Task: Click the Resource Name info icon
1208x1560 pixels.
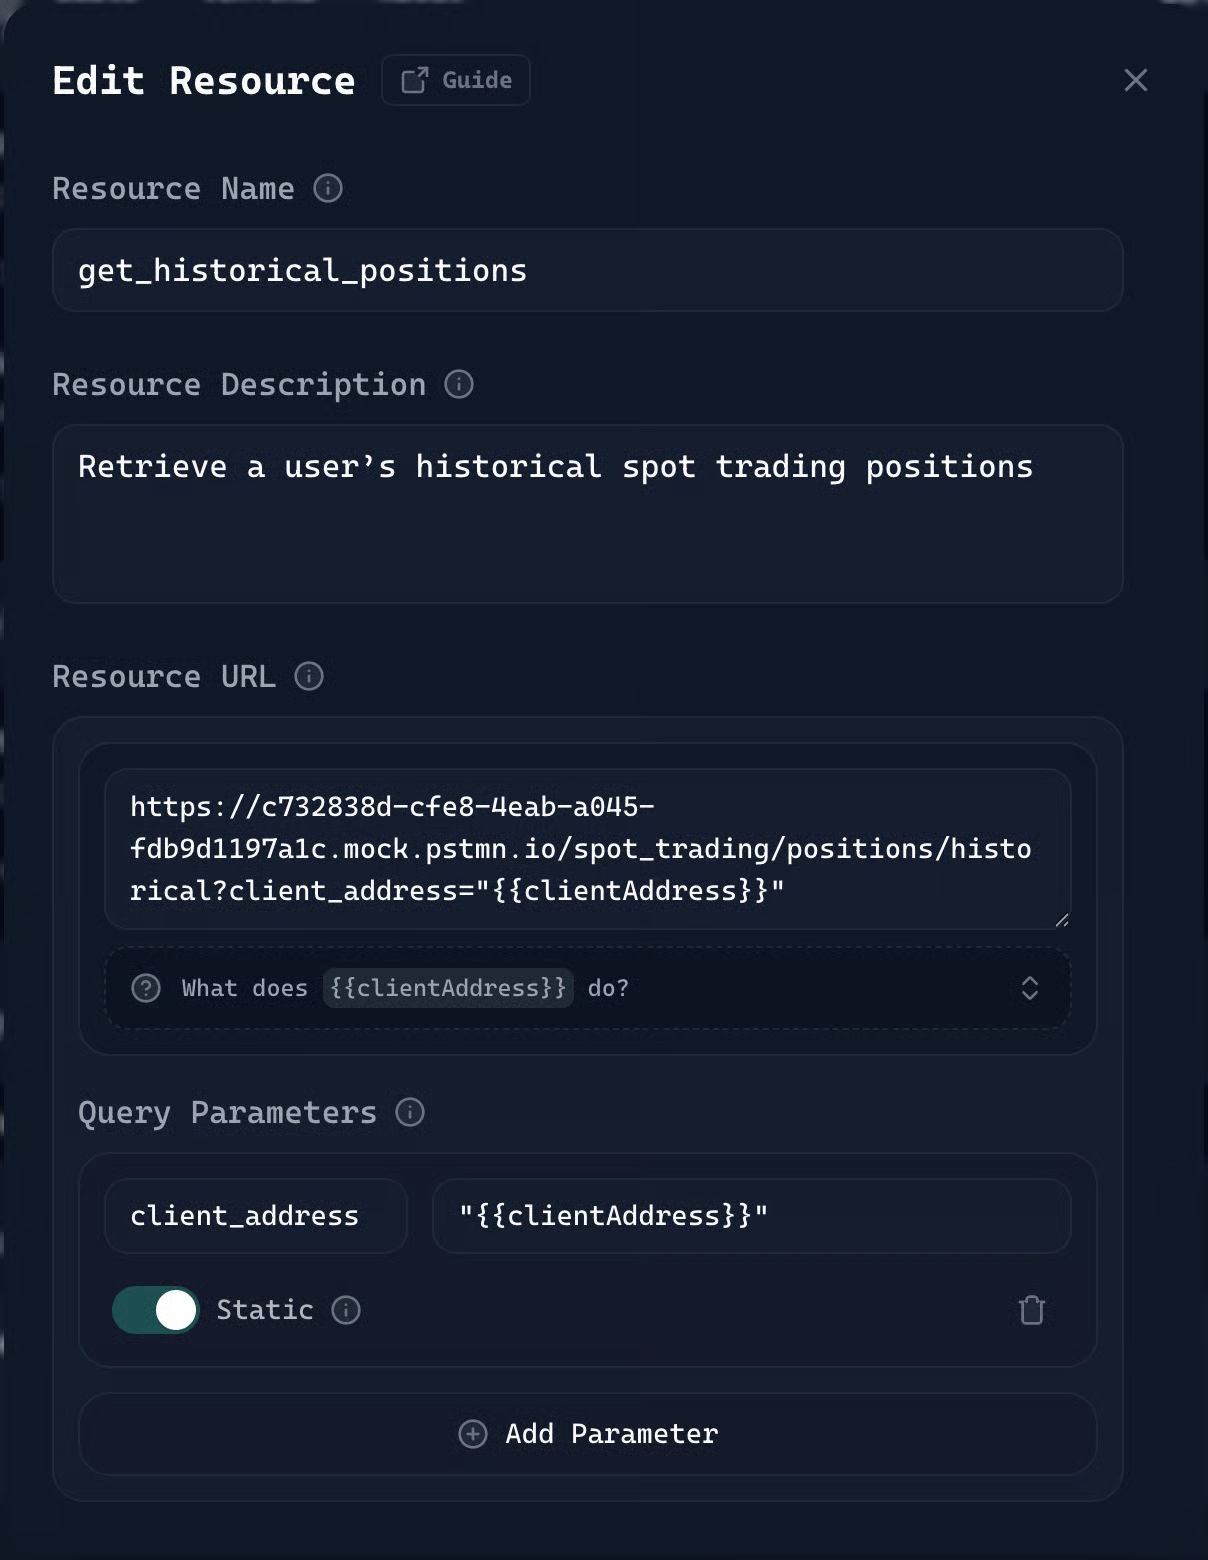Action: [x=328, y=188]
